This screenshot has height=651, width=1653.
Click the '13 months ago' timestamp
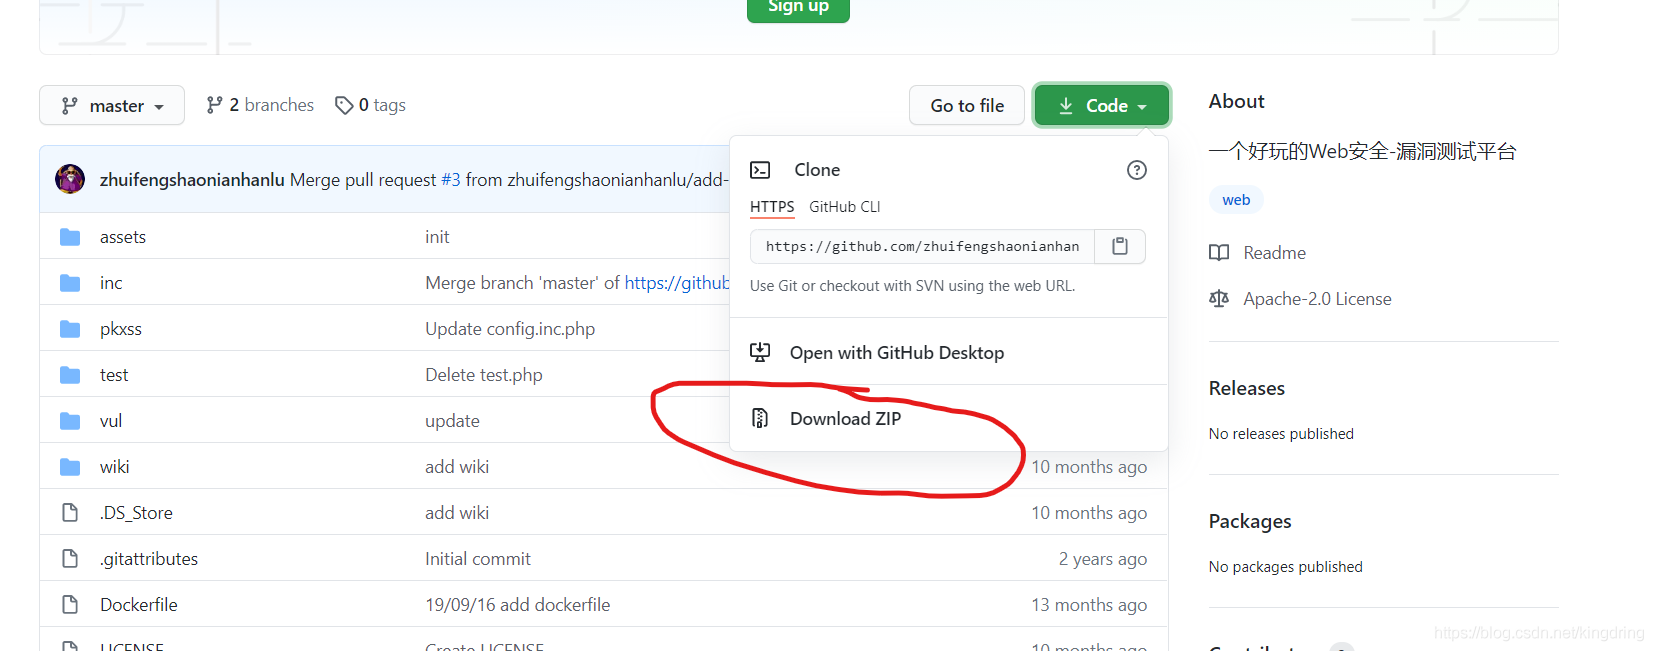[x=1089, y=605]
